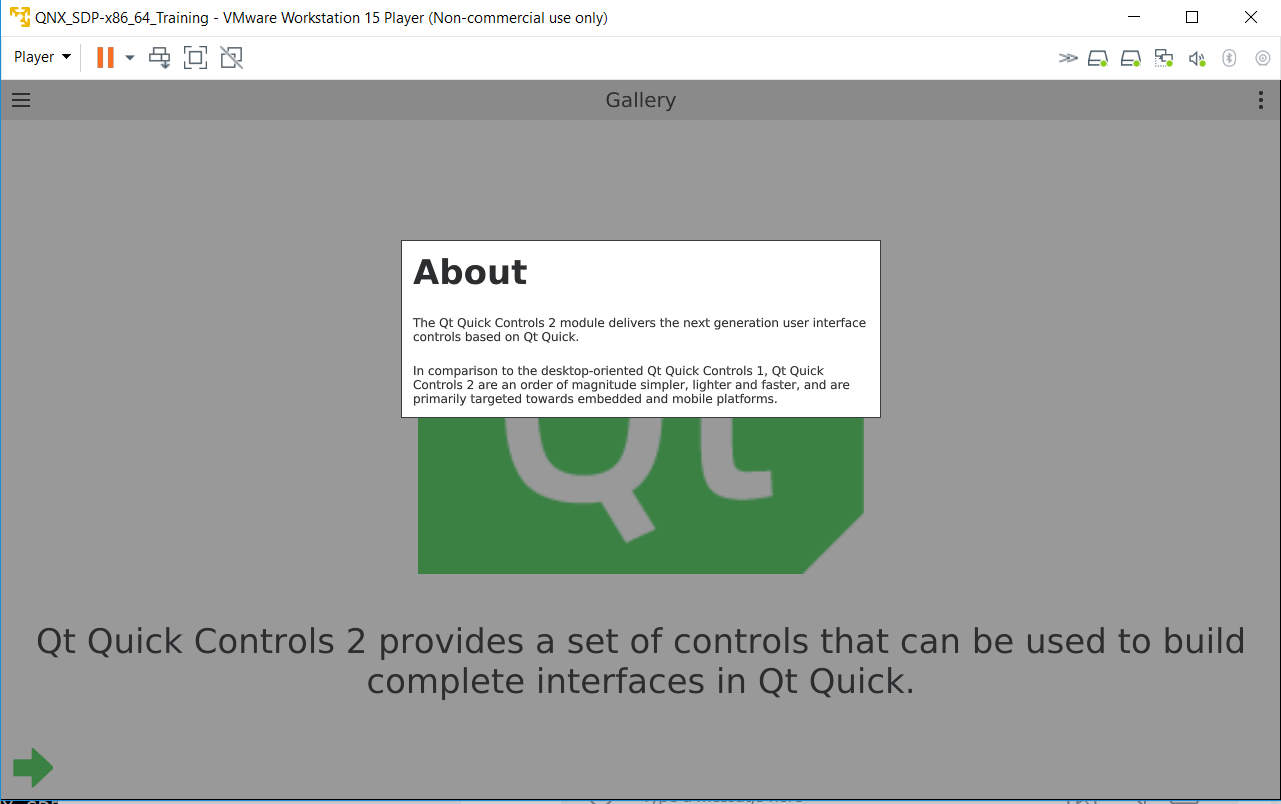Viewport: 1281px width, 804px height.
Task: Expand the double-chevron device toolbar toggle
Action: [1068, 58]
